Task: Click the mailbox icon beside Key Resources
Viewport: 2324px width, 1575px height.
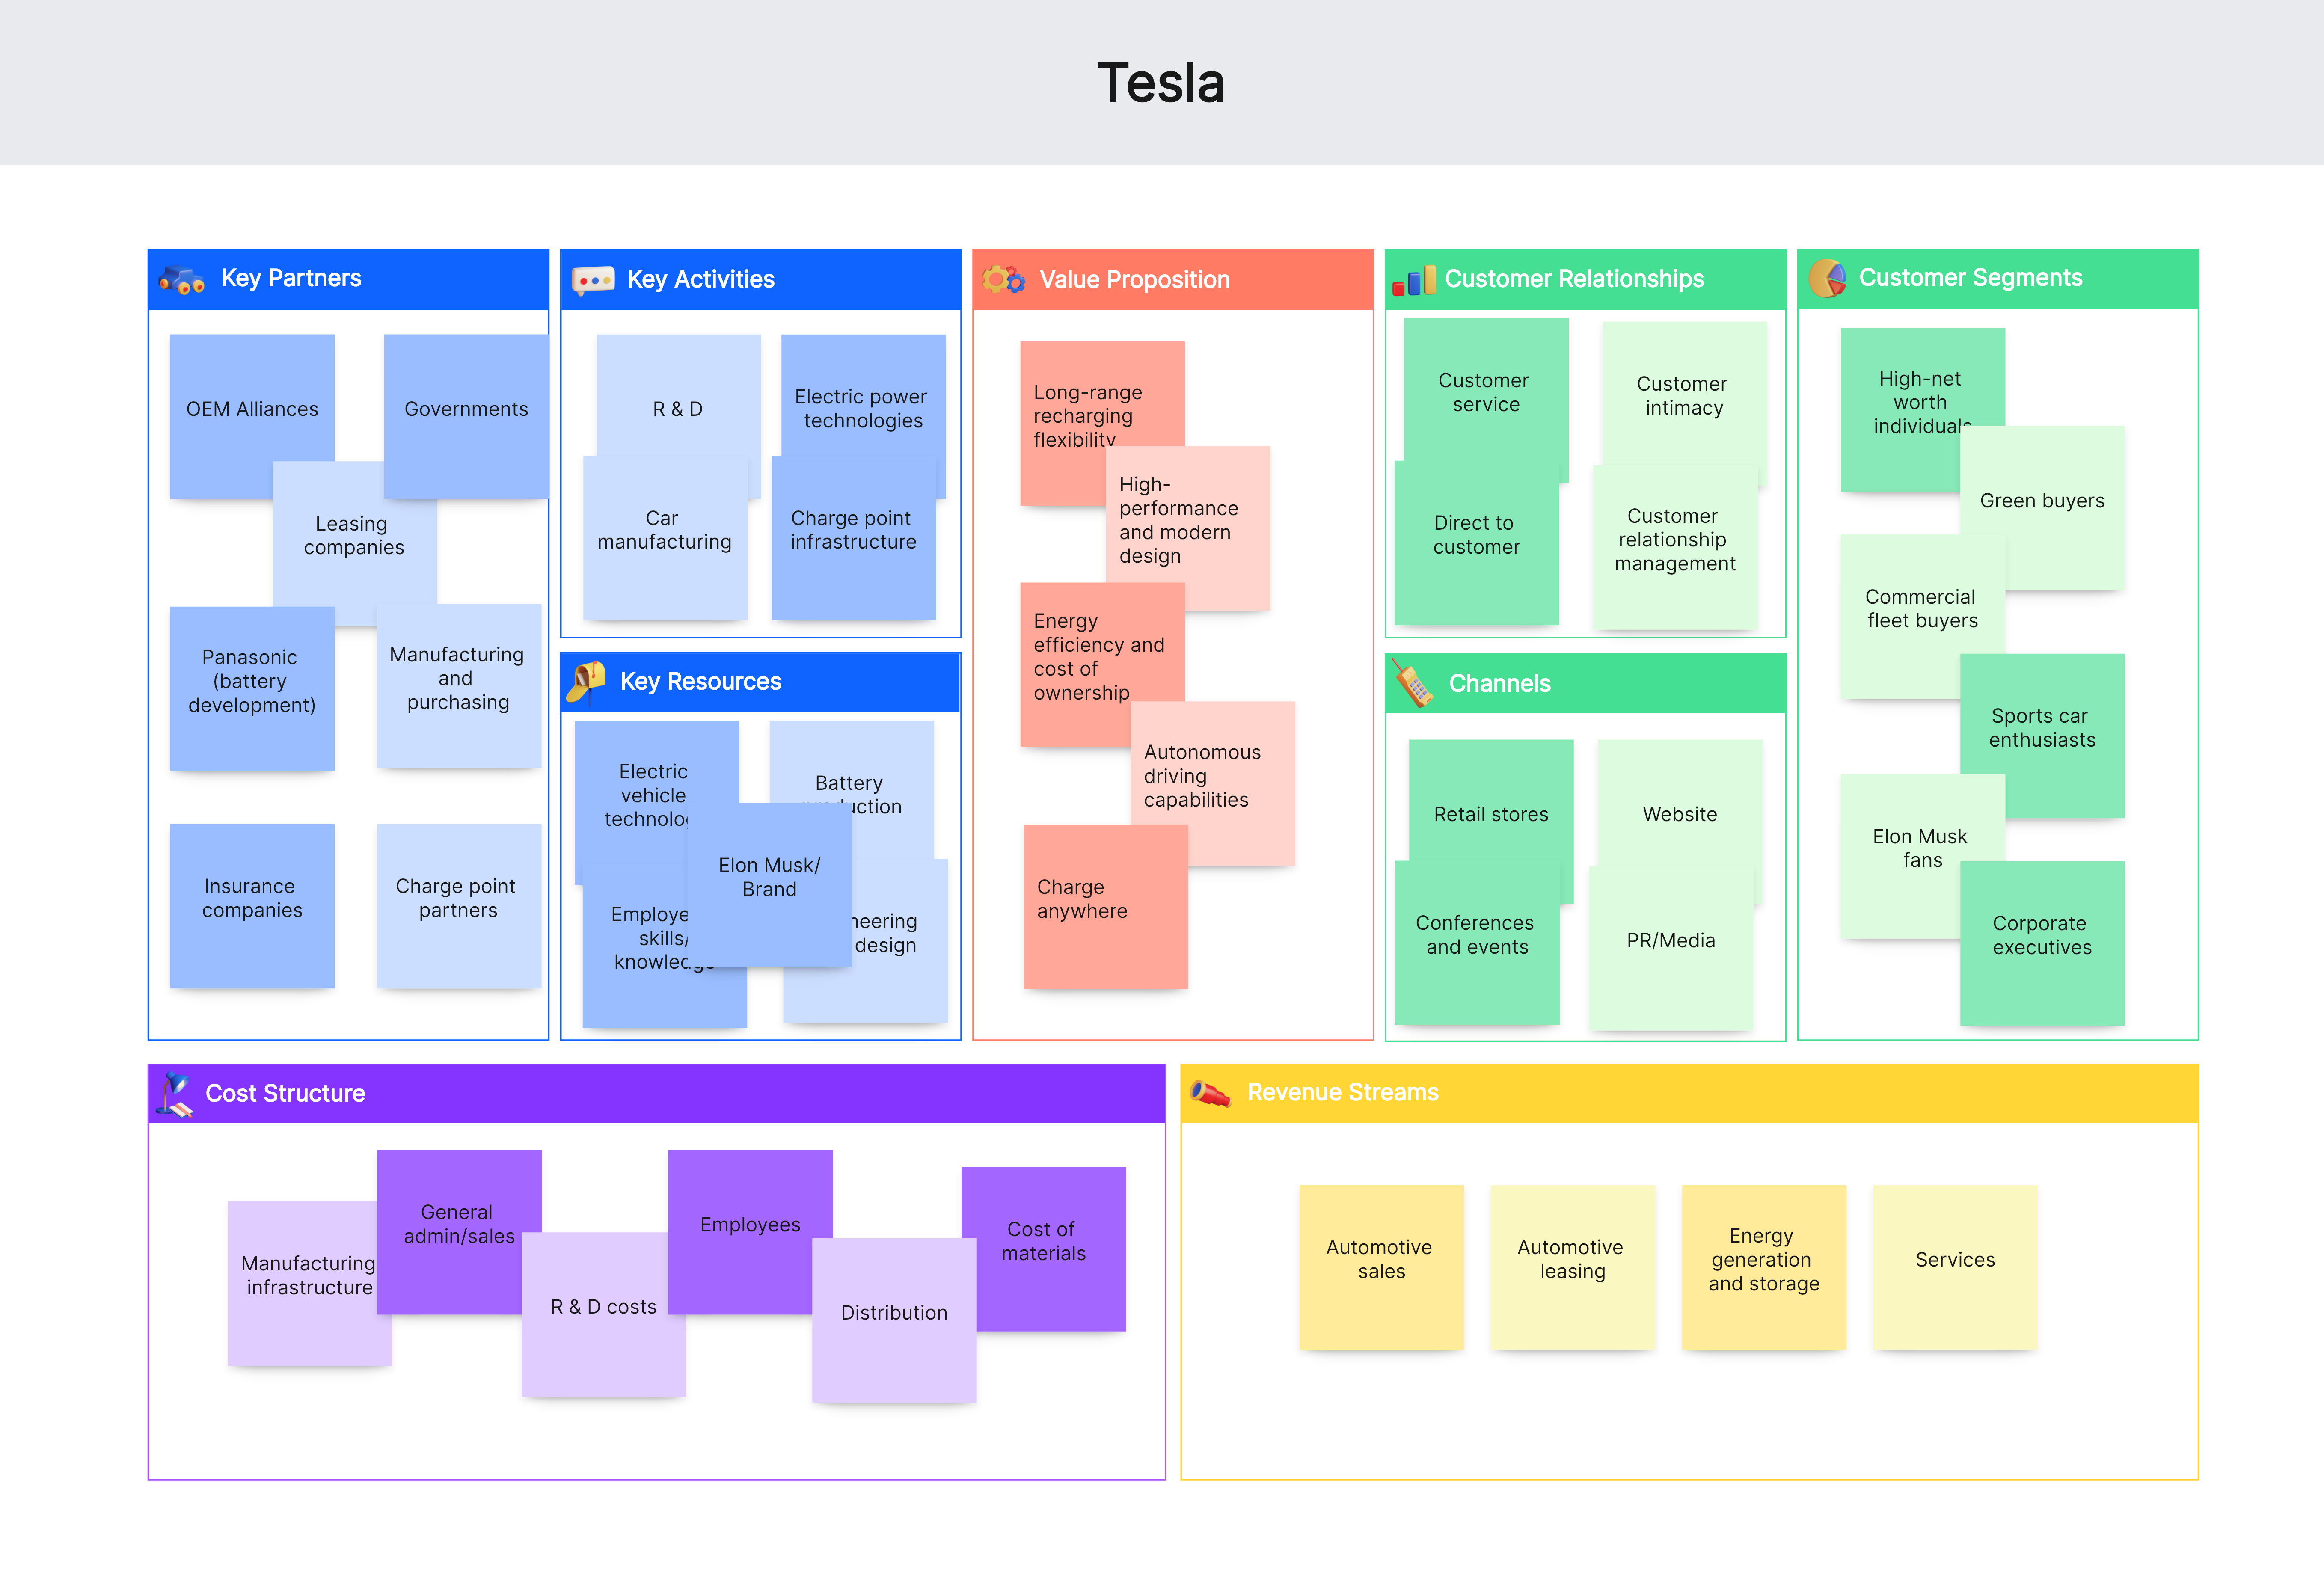Action: (586, 682)
